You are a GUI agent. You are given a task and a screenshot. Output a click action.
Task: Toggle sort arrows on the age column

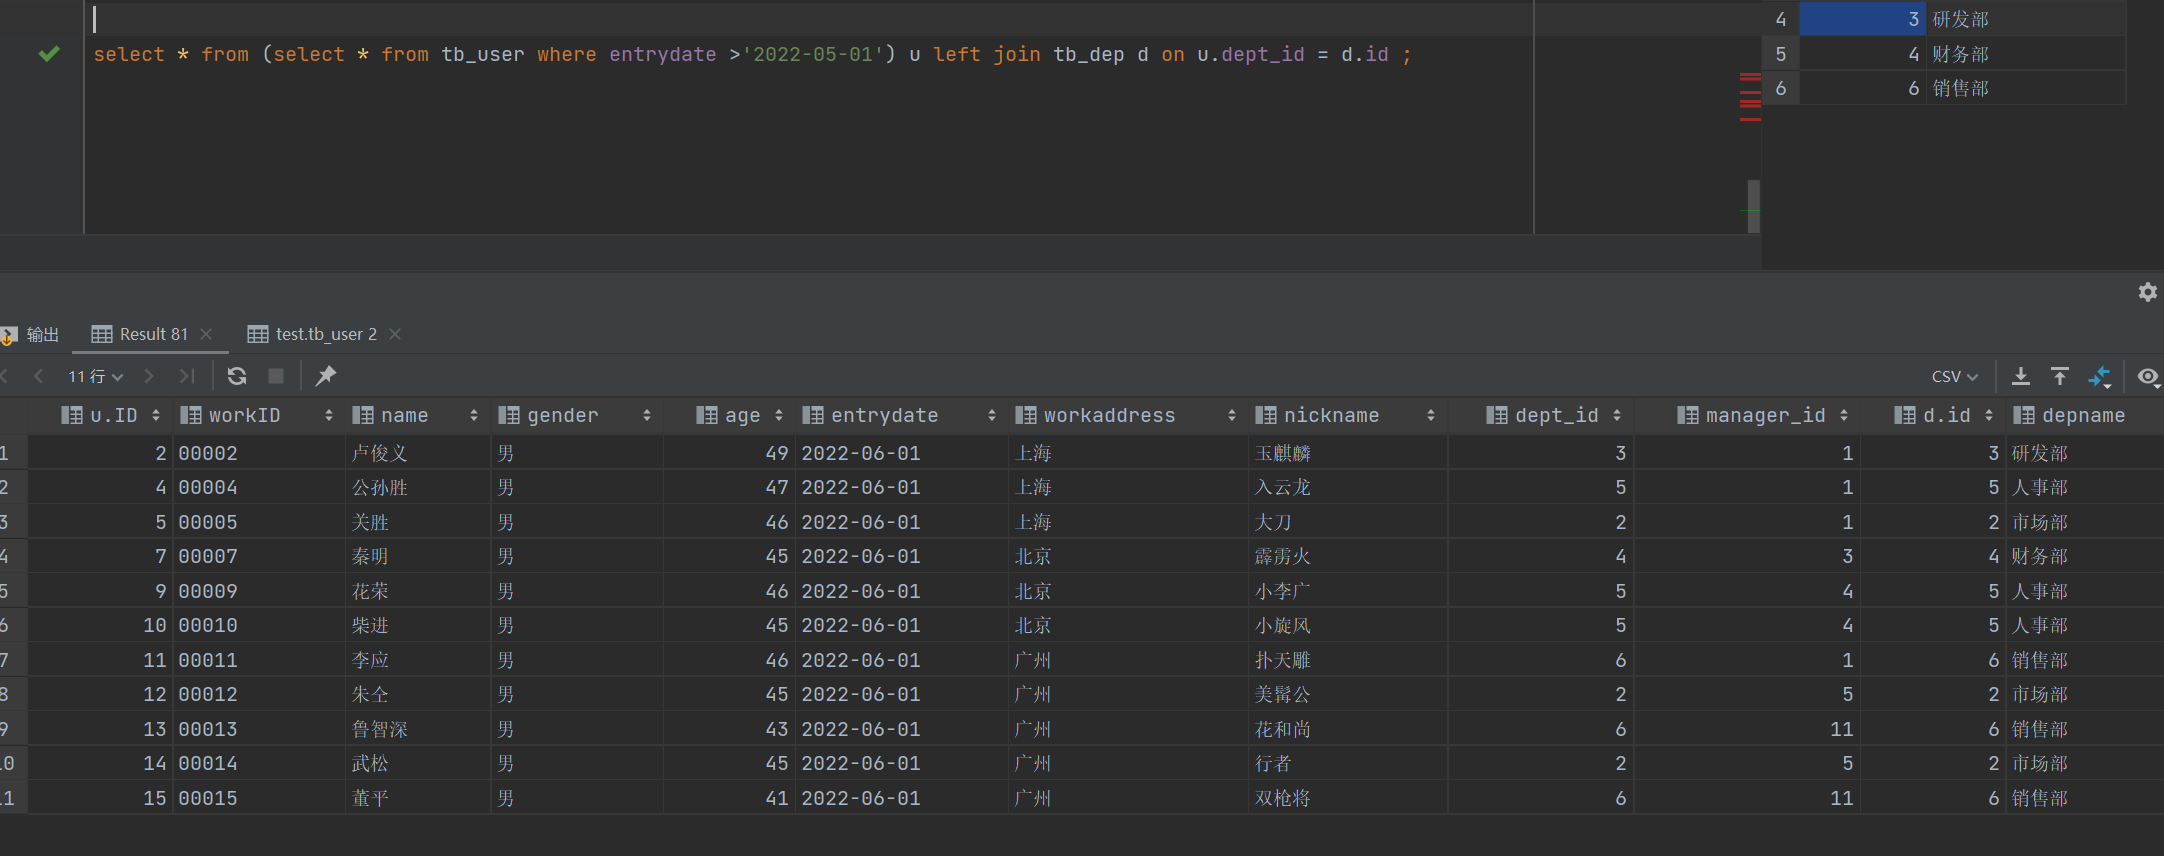pos(779,415)
